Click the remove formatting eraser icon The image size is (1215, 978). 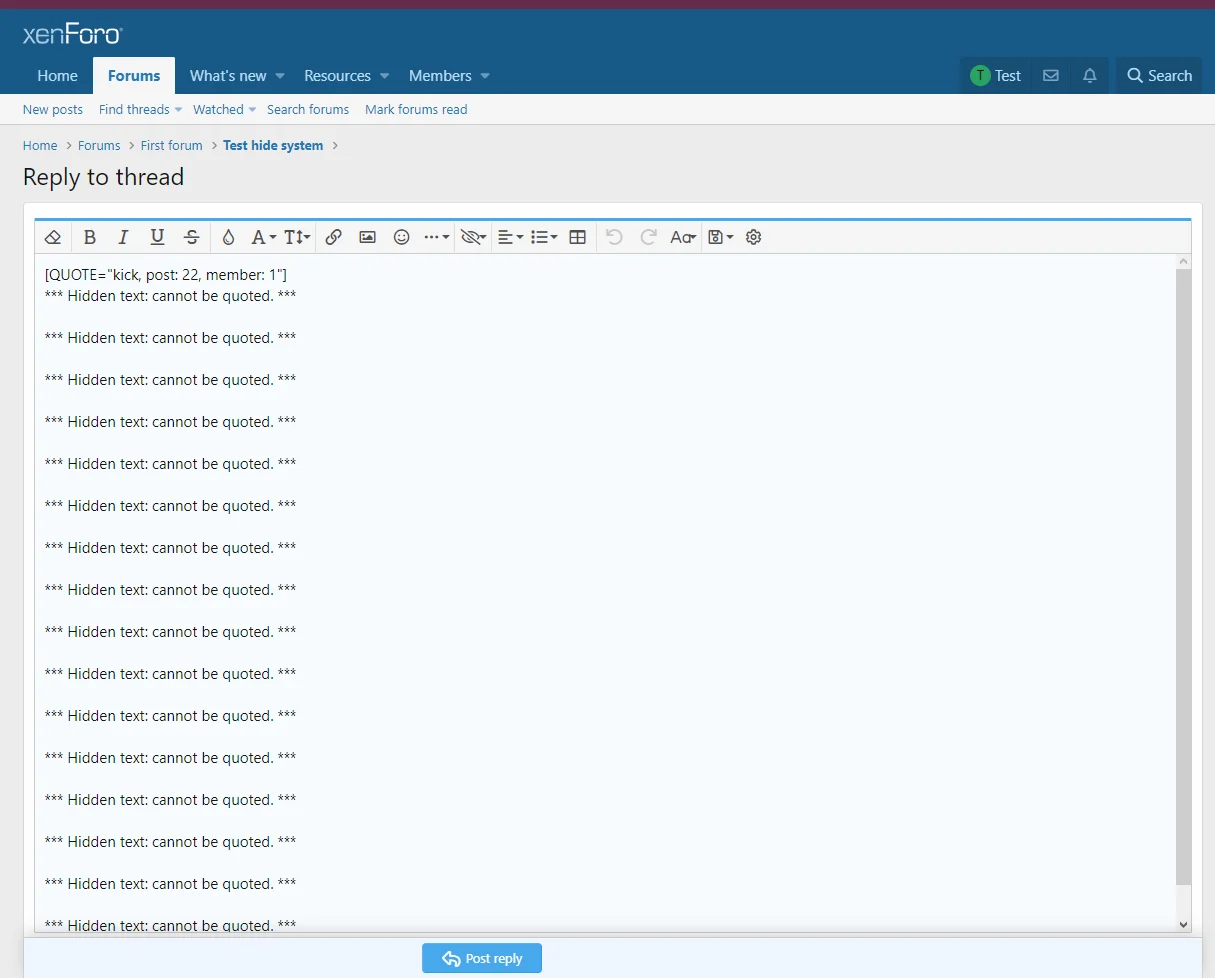tap(54, 237)
